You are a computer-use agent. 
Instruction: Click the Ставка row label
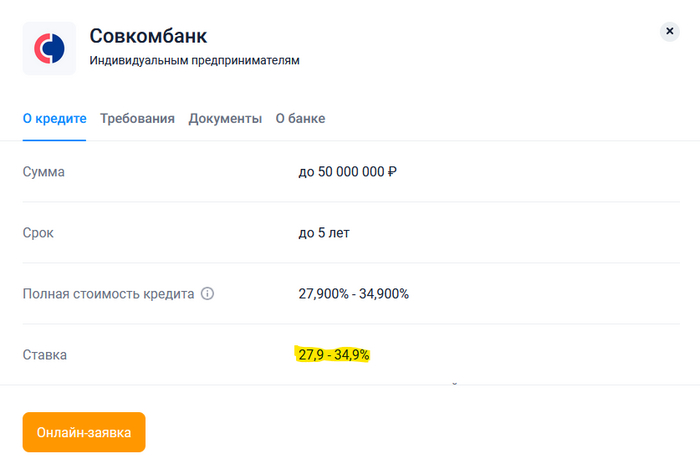click(45, 355)
